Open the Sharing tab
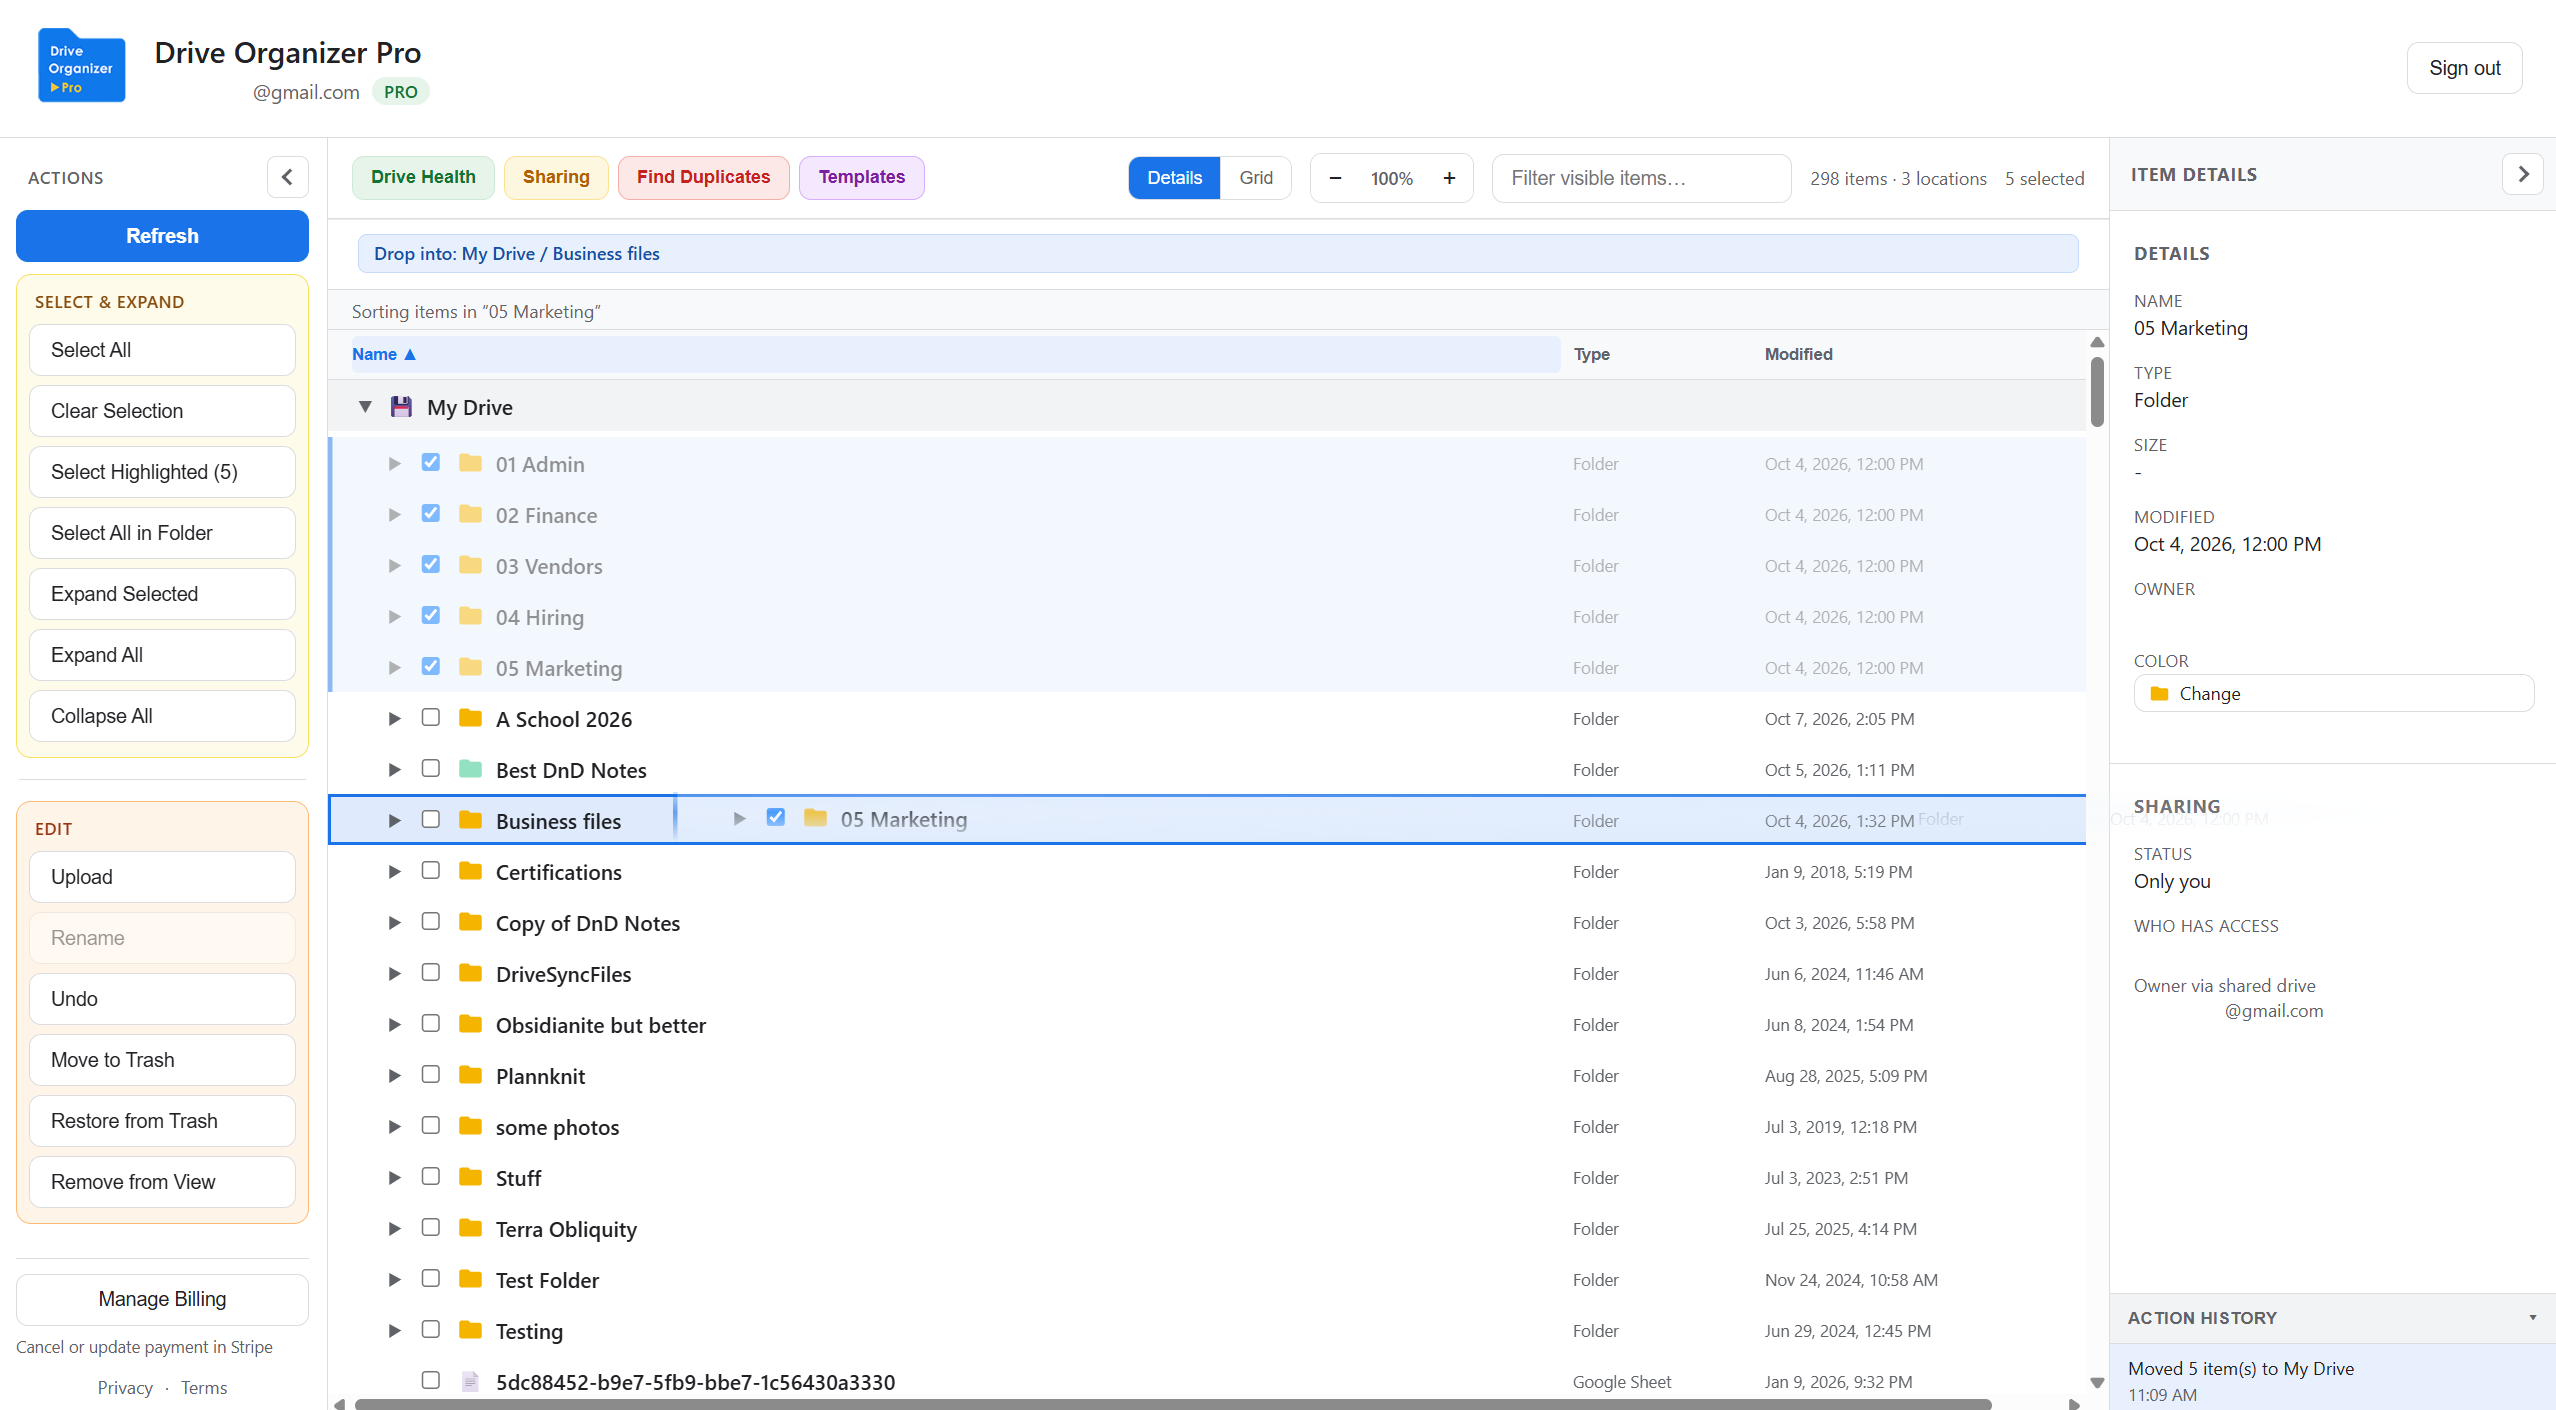2556x1410 pixels. (556, 177)
